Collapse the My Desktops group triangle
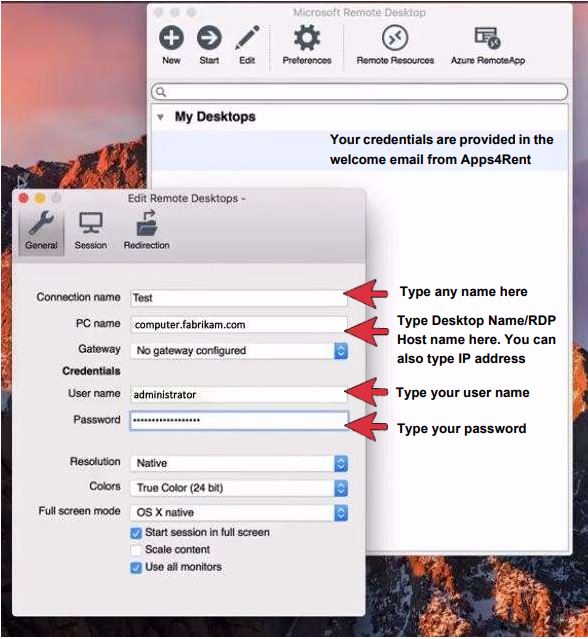Viewport: 588px width, 639px height. (x=161, y=117)
